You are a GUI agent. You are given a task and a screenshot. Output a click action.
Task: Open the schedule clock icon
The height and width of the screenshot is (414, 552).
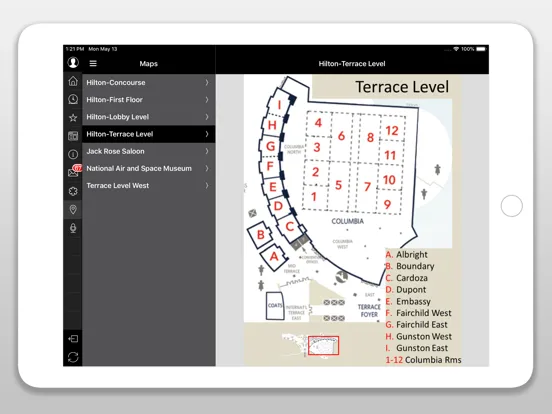pyautogui.click(x=73, y=99)
